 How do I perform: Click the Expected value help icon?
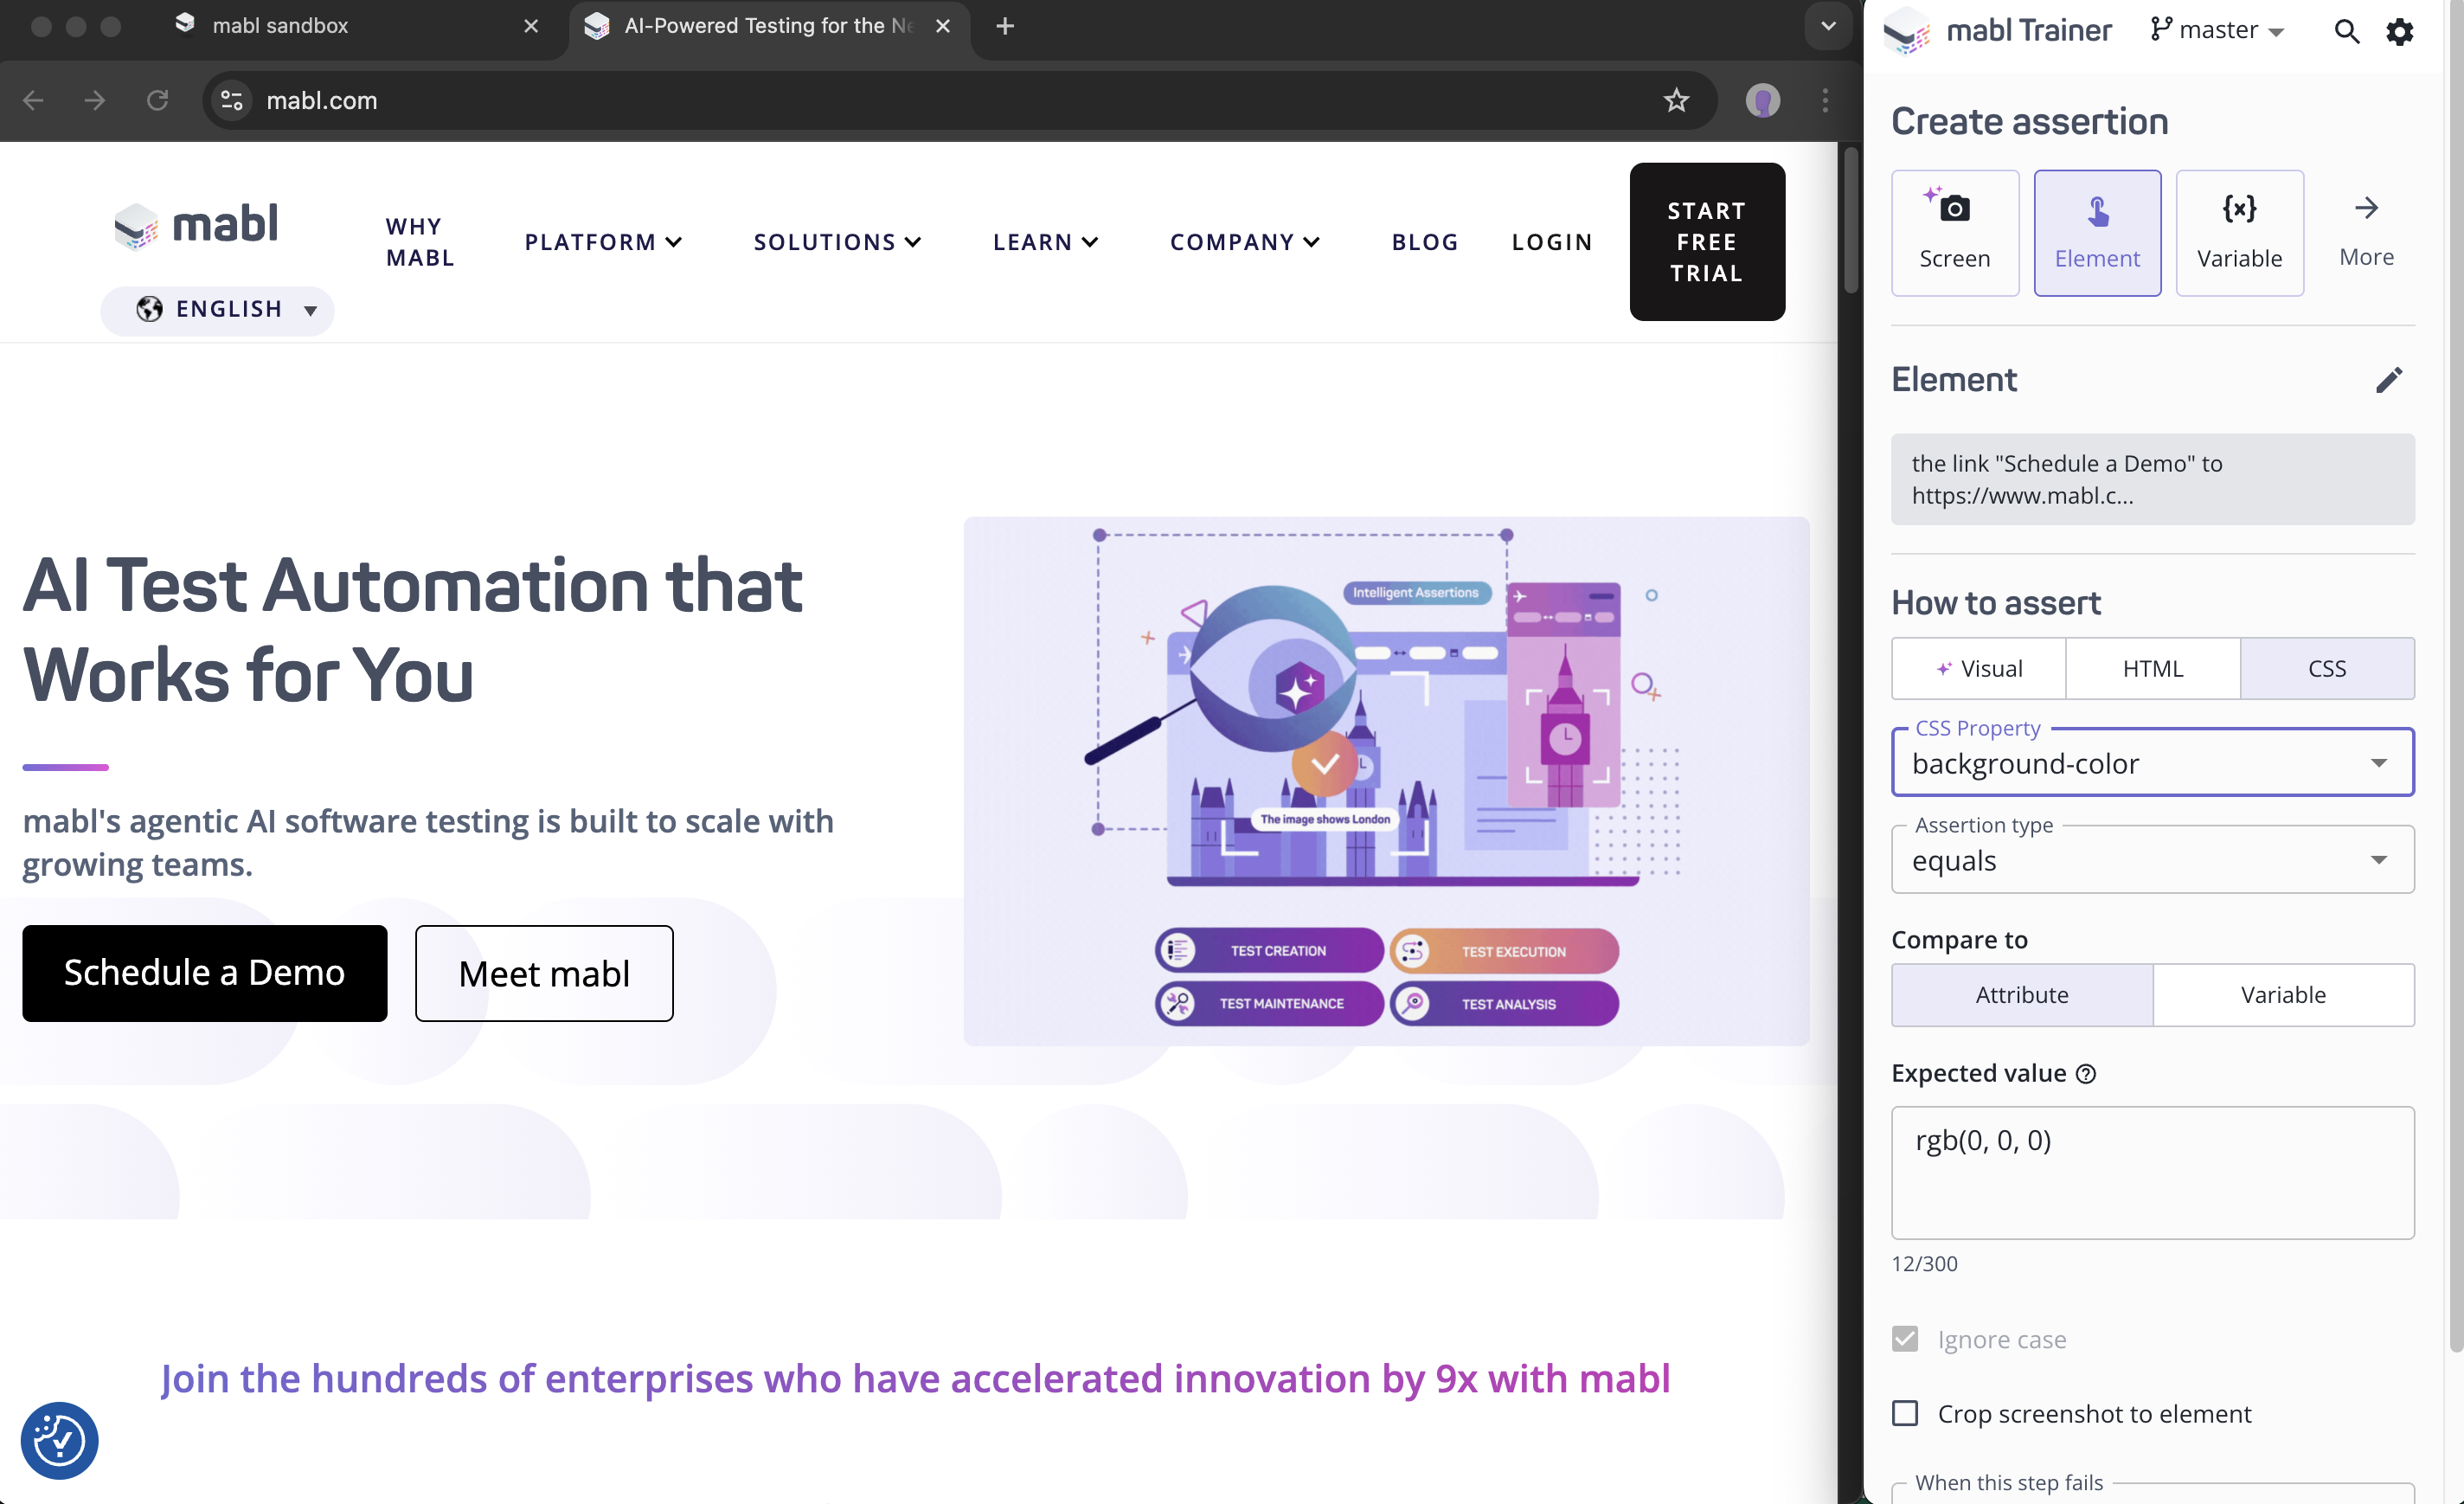(x=2086, y=1074)
